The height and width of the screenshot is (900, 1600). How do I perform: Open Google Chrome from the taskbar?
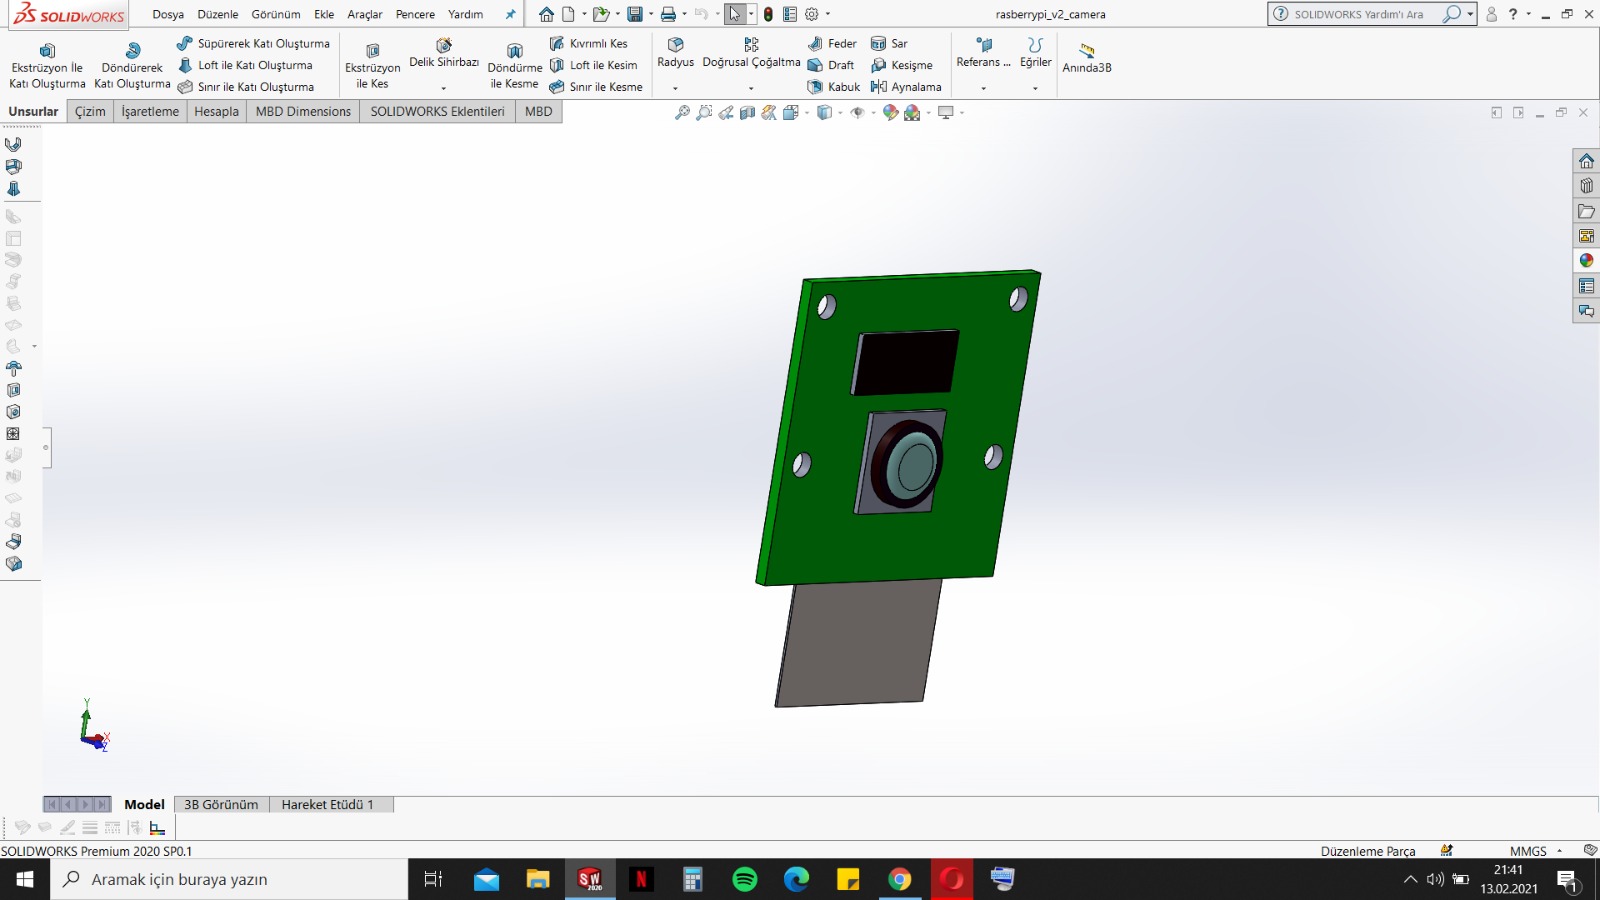click(900, 879)
